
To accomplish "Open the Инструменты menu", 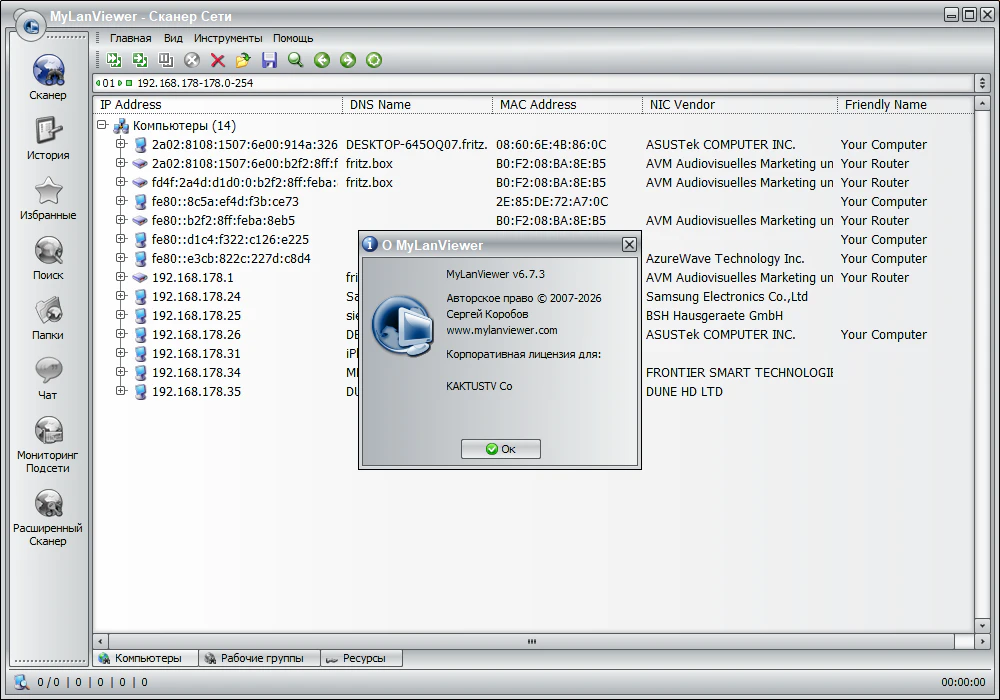I will (228, 38).
